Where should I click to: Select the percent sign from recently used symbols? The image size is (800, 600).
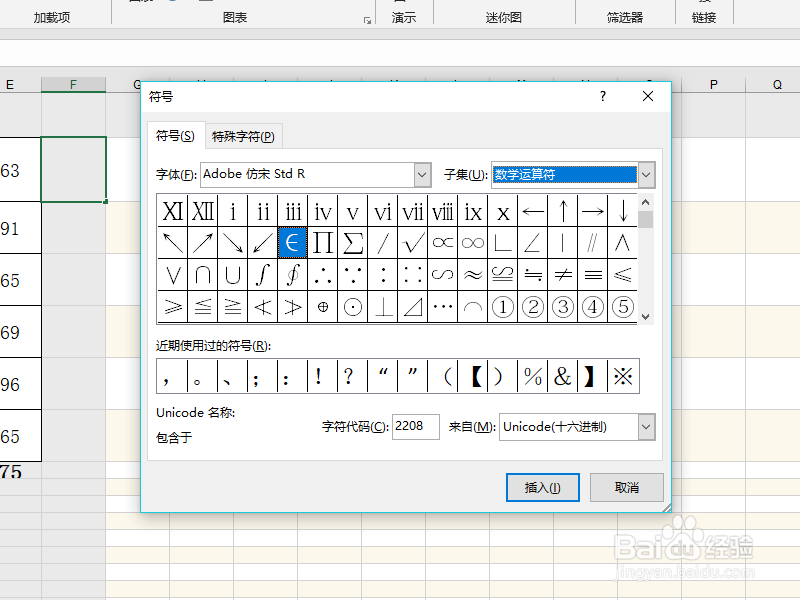tap(532, 375)
